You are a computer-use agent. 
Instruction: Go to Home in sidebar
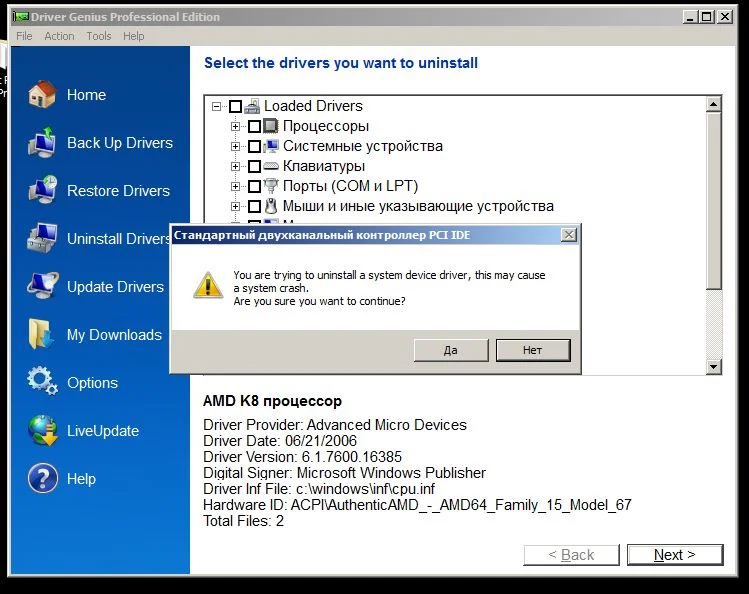point(86,95)
